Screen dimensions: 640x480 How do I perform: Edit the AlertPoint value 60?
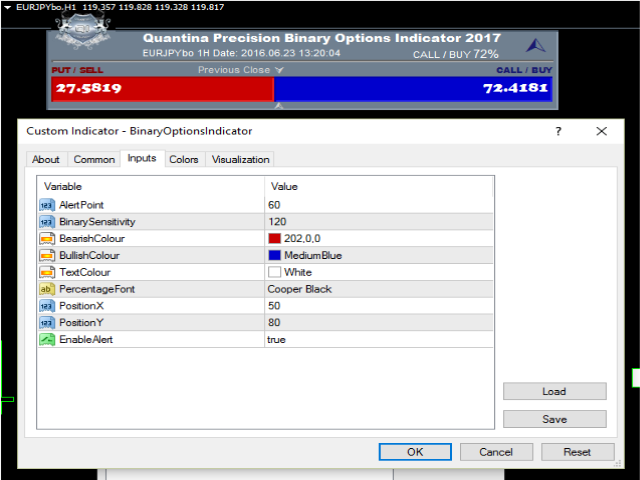(379, 205)
